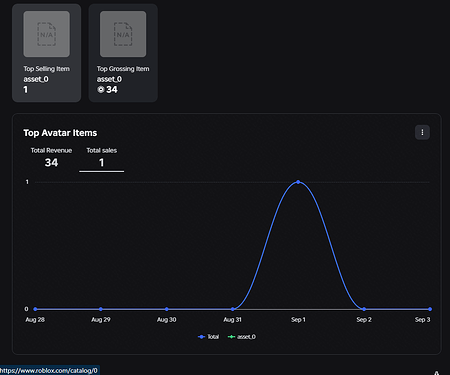Click the Top Grossing Item N/A thumbnail
The image size is (450, 375).
123,34
